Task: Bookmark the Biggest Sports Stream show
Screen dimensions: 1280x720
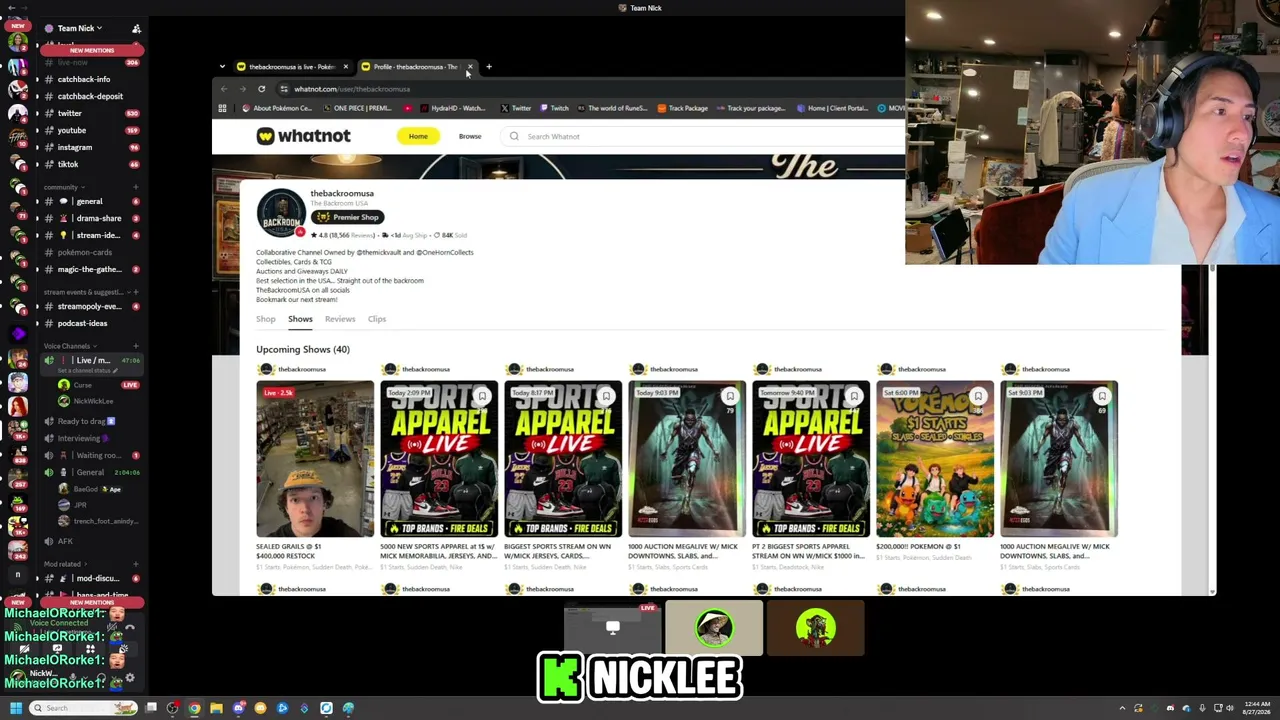Action: pos(606,396)
